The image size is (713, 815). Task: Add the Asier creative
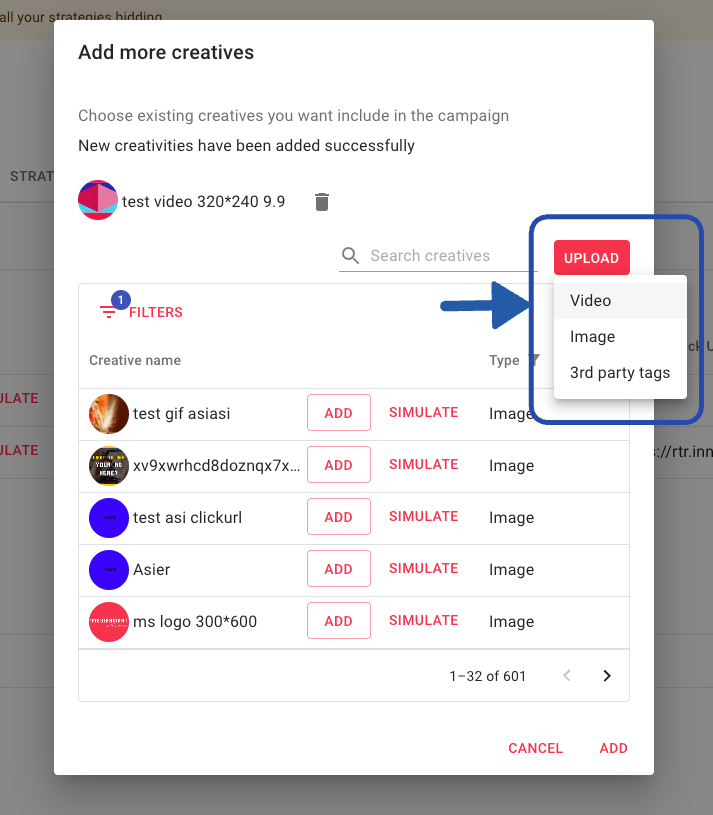point(338,569)
